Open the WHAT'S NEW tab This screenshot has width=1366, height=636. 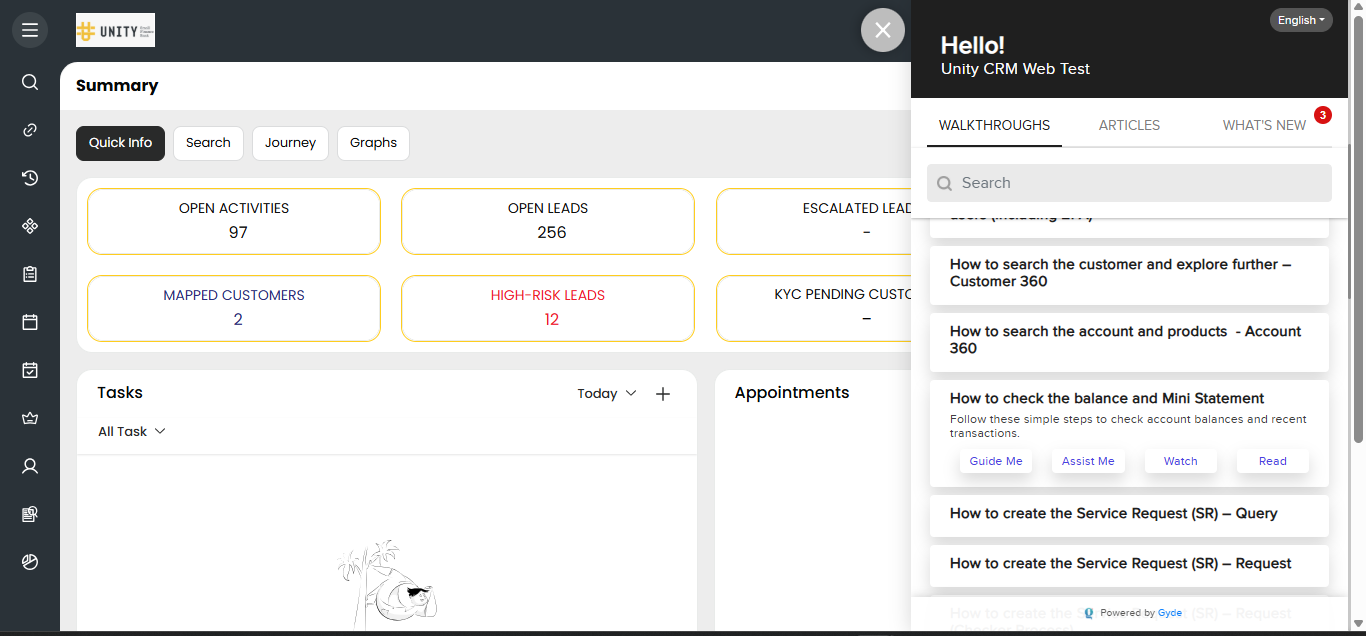tap(1264, 125)
